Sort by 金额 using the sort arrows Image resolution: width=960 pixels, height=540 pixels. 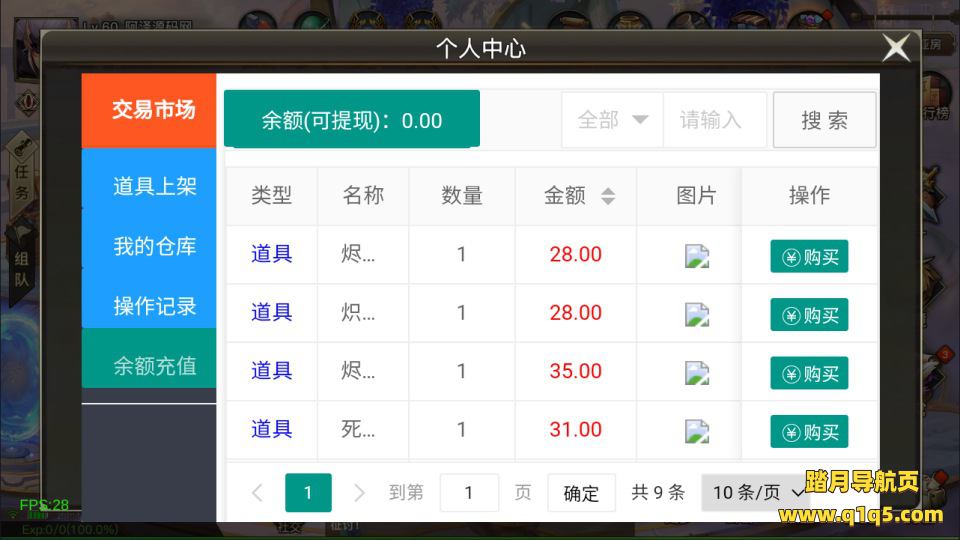pyautogui.click(x=608, y=196)
